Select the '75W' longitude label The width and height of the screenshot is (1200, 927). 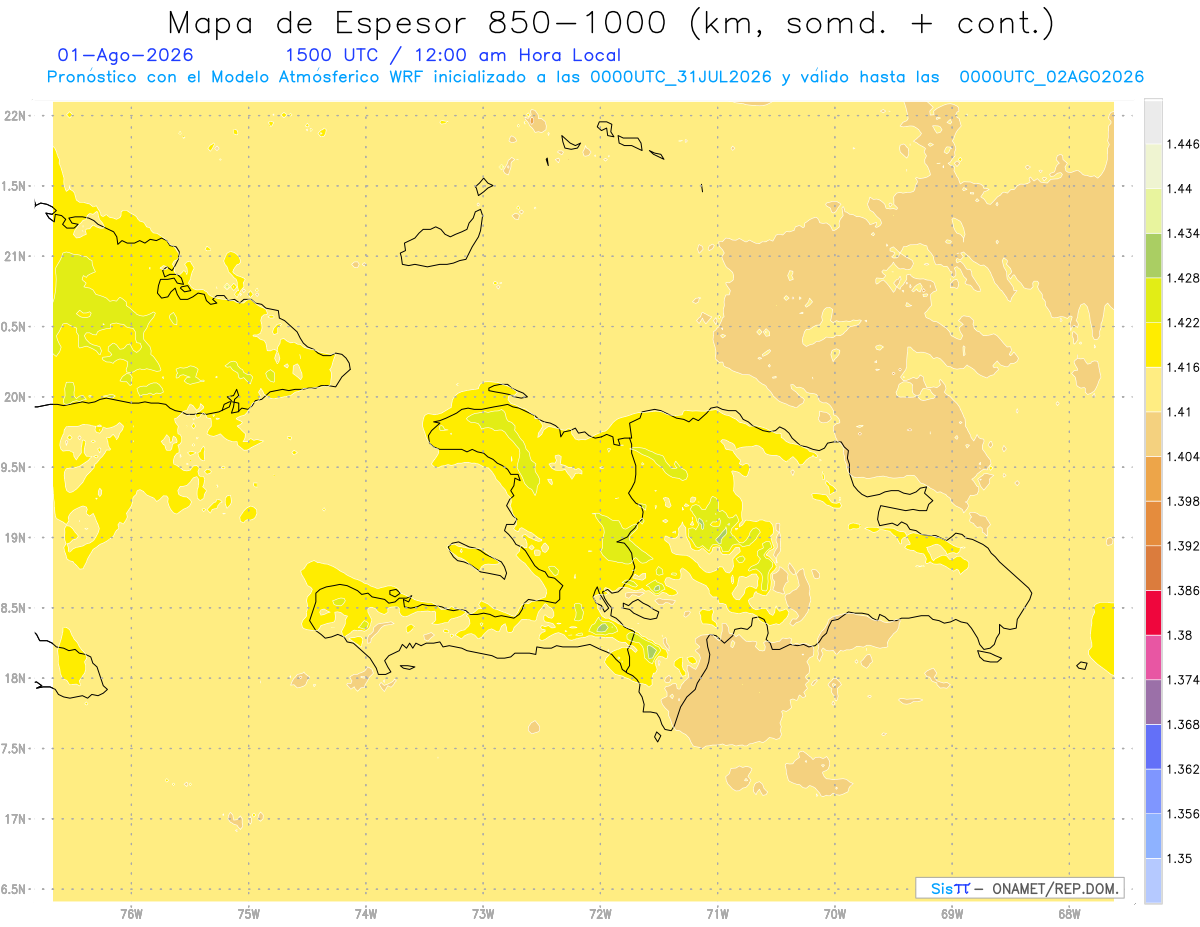[249, 914]
